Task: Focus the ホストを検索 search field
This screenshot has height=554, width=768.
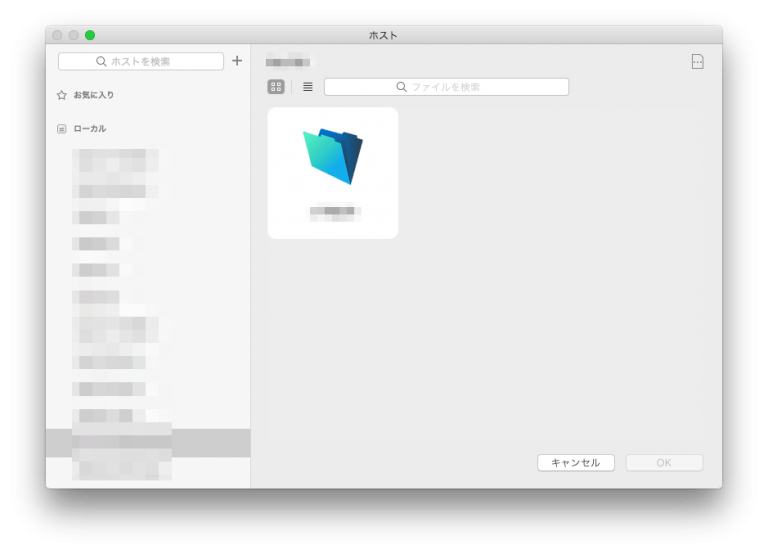Action: [141, 61]
